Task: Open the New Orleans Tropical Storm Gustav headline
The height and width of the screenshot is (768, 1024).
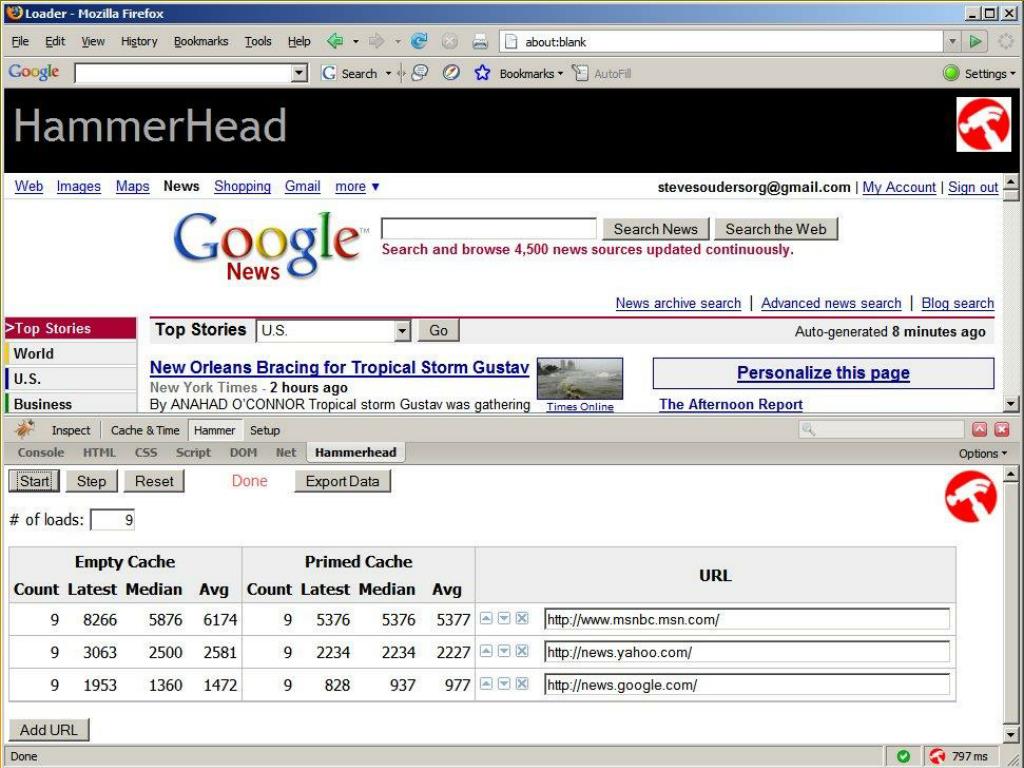Action: [x=339, y=367]
